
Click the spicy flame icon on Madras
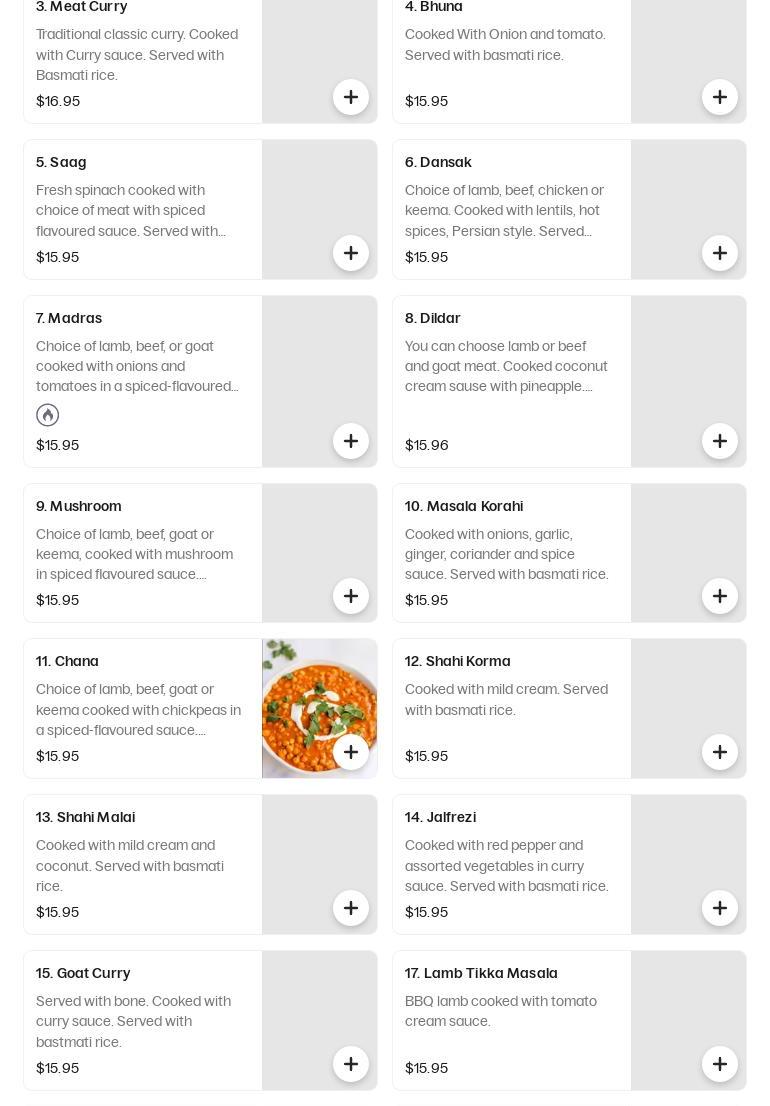click(x=47, y=415)
